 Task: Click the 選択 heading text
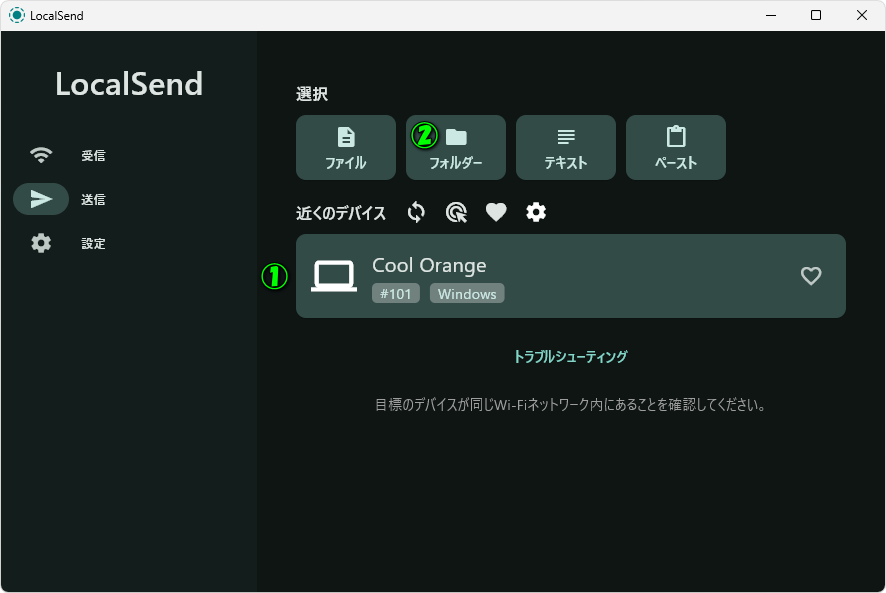[312, 94]
